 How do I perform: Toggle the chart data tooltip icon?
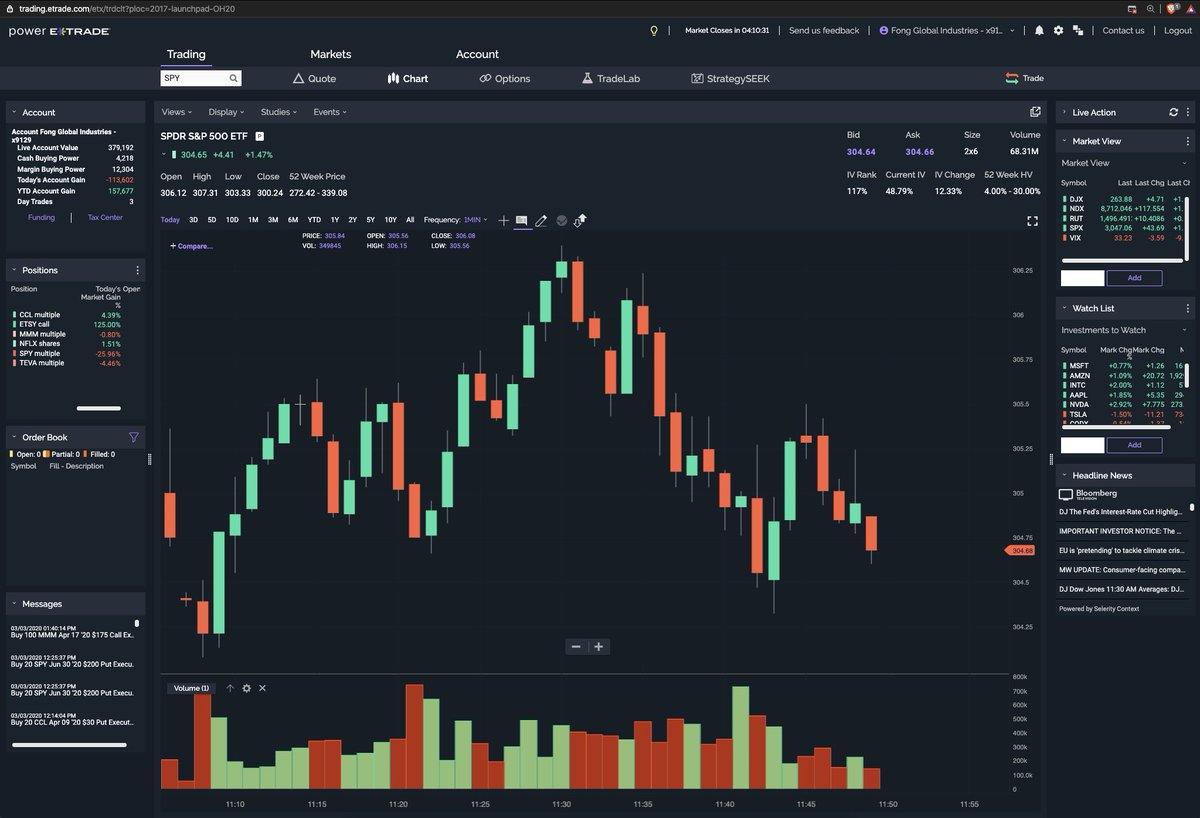click(x=521, y=220)
